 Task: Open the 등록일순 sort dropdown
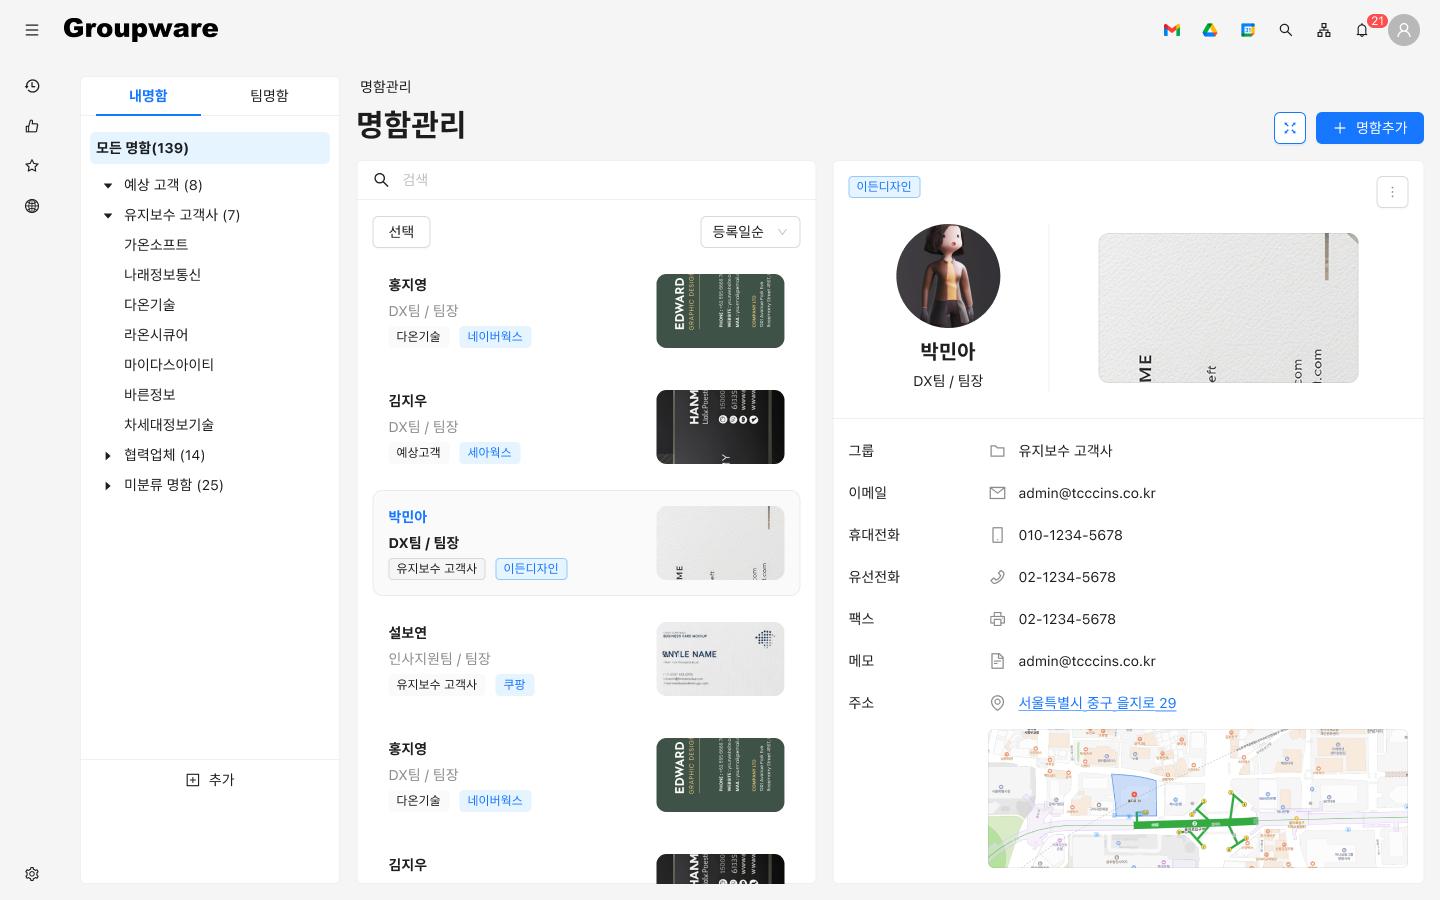750,232
